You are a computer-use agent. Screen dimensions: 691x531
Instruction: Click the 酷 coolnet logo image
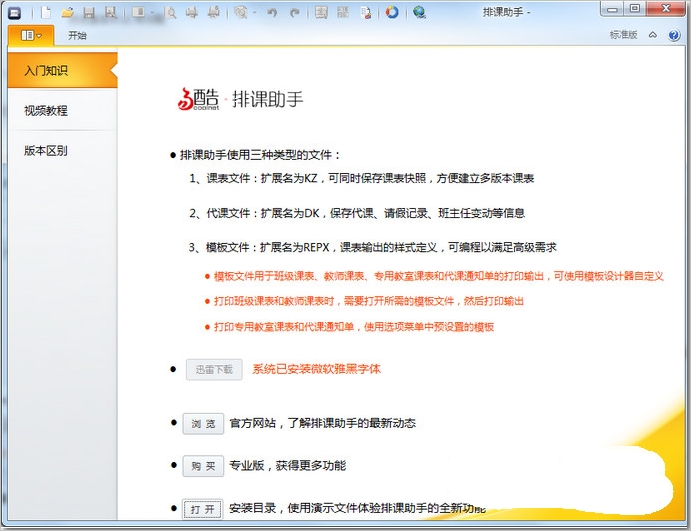click(x=198, y=99)
